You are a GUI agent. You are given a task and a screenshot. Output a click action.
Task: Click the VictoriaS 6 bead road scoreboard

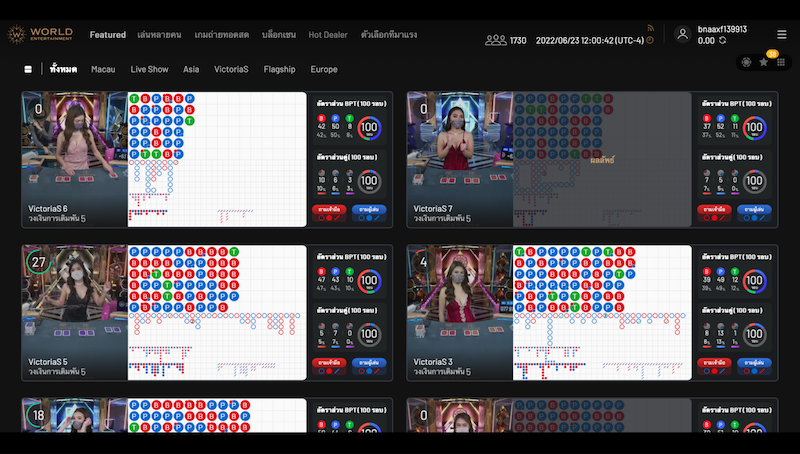217,159
